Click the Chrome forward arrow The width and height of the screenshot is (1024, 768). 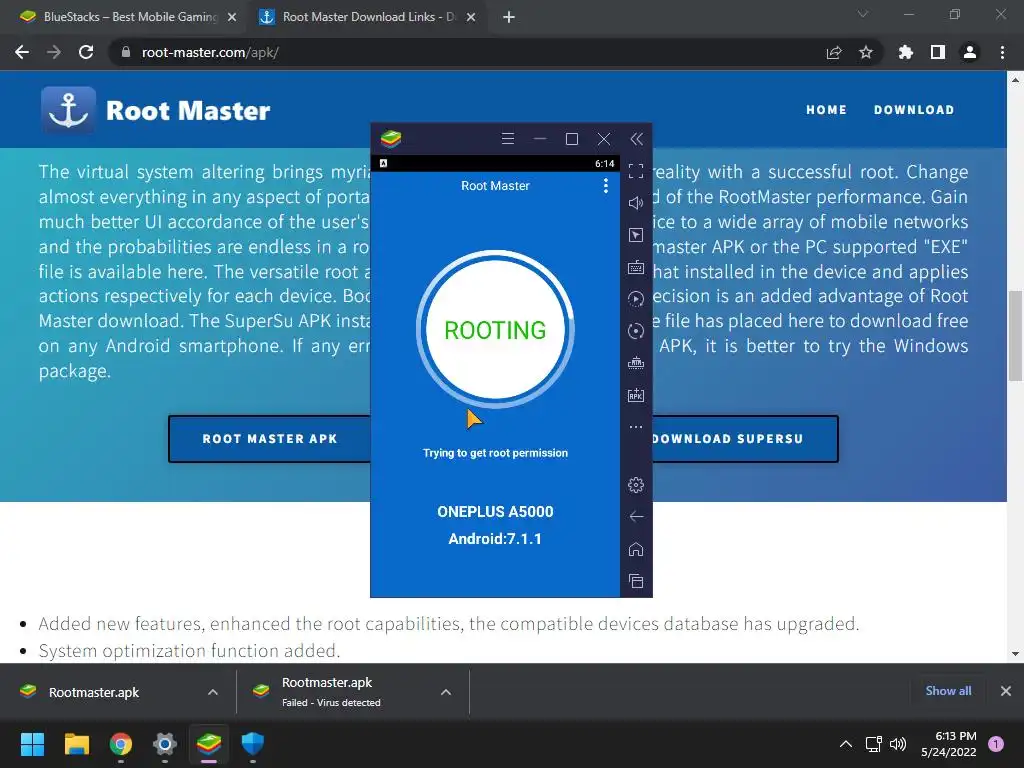coord(54,52)
